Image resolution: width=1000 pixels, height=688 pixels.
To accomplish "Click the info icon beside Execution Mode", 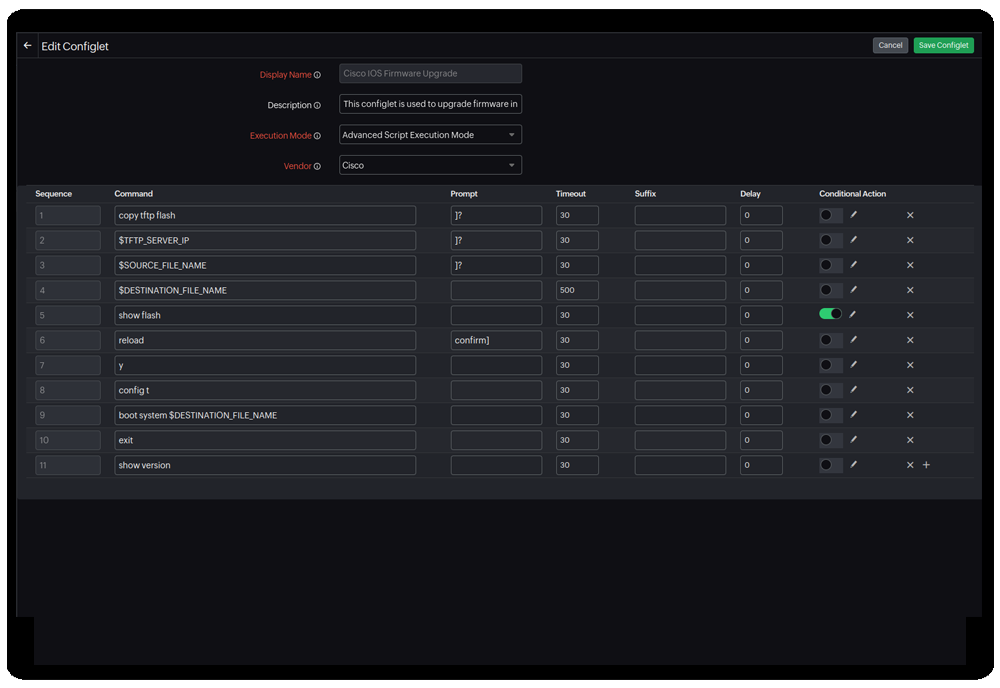I will pyautogui.click(x=318, y=136).
